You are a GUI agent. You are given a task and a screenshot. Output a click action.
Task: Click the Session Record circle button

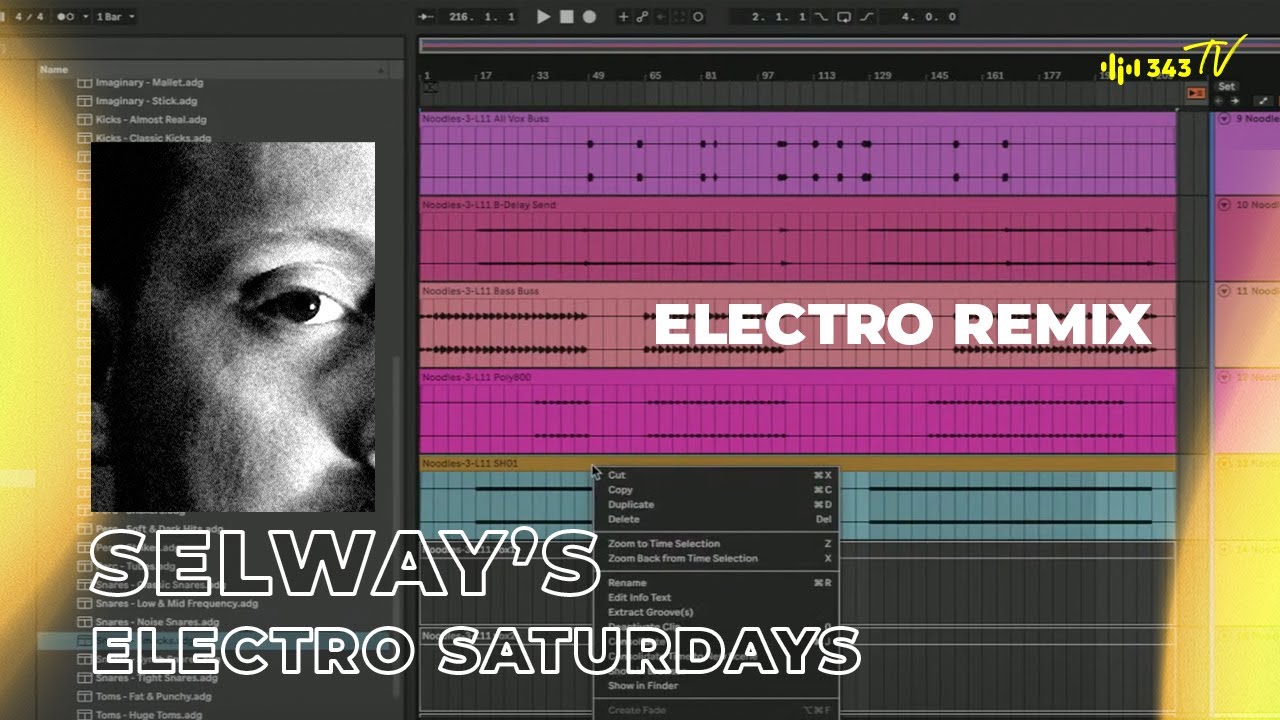pos(698,17)
